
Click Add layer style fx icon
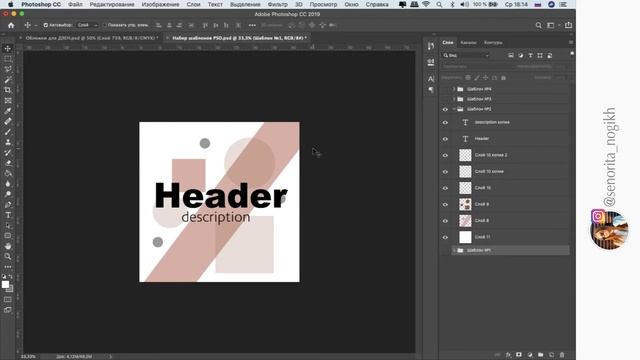tap(508, 355)
